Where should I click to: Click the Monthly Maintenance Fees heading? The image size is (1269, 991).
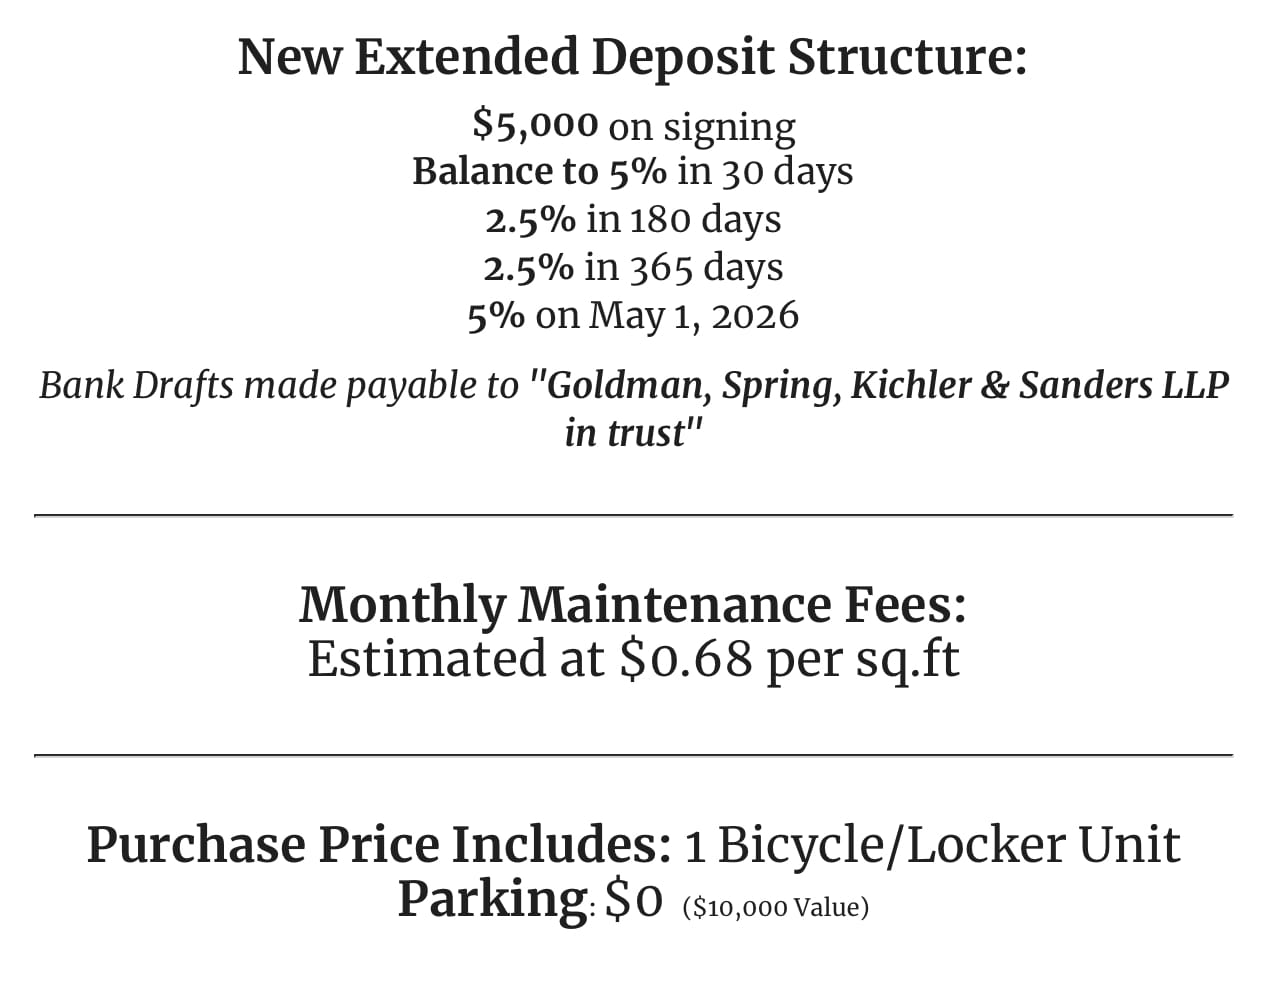(x=633, y=604)
